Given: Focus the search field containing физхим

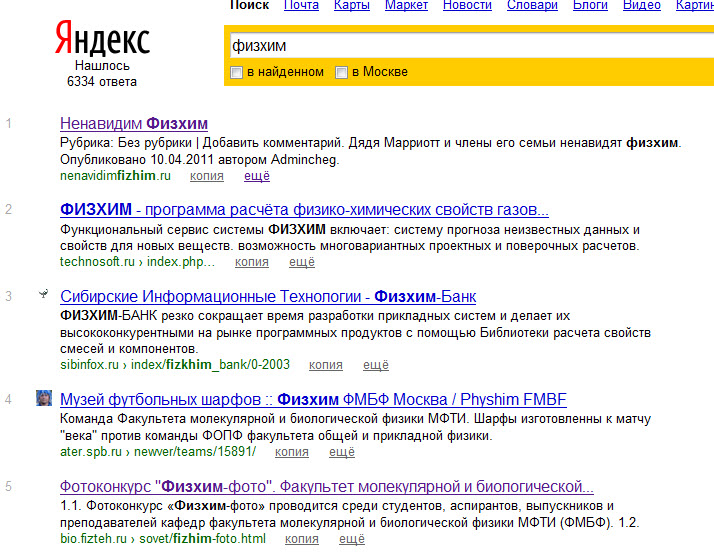Looking at the screenshot, I should pos(472,46).
